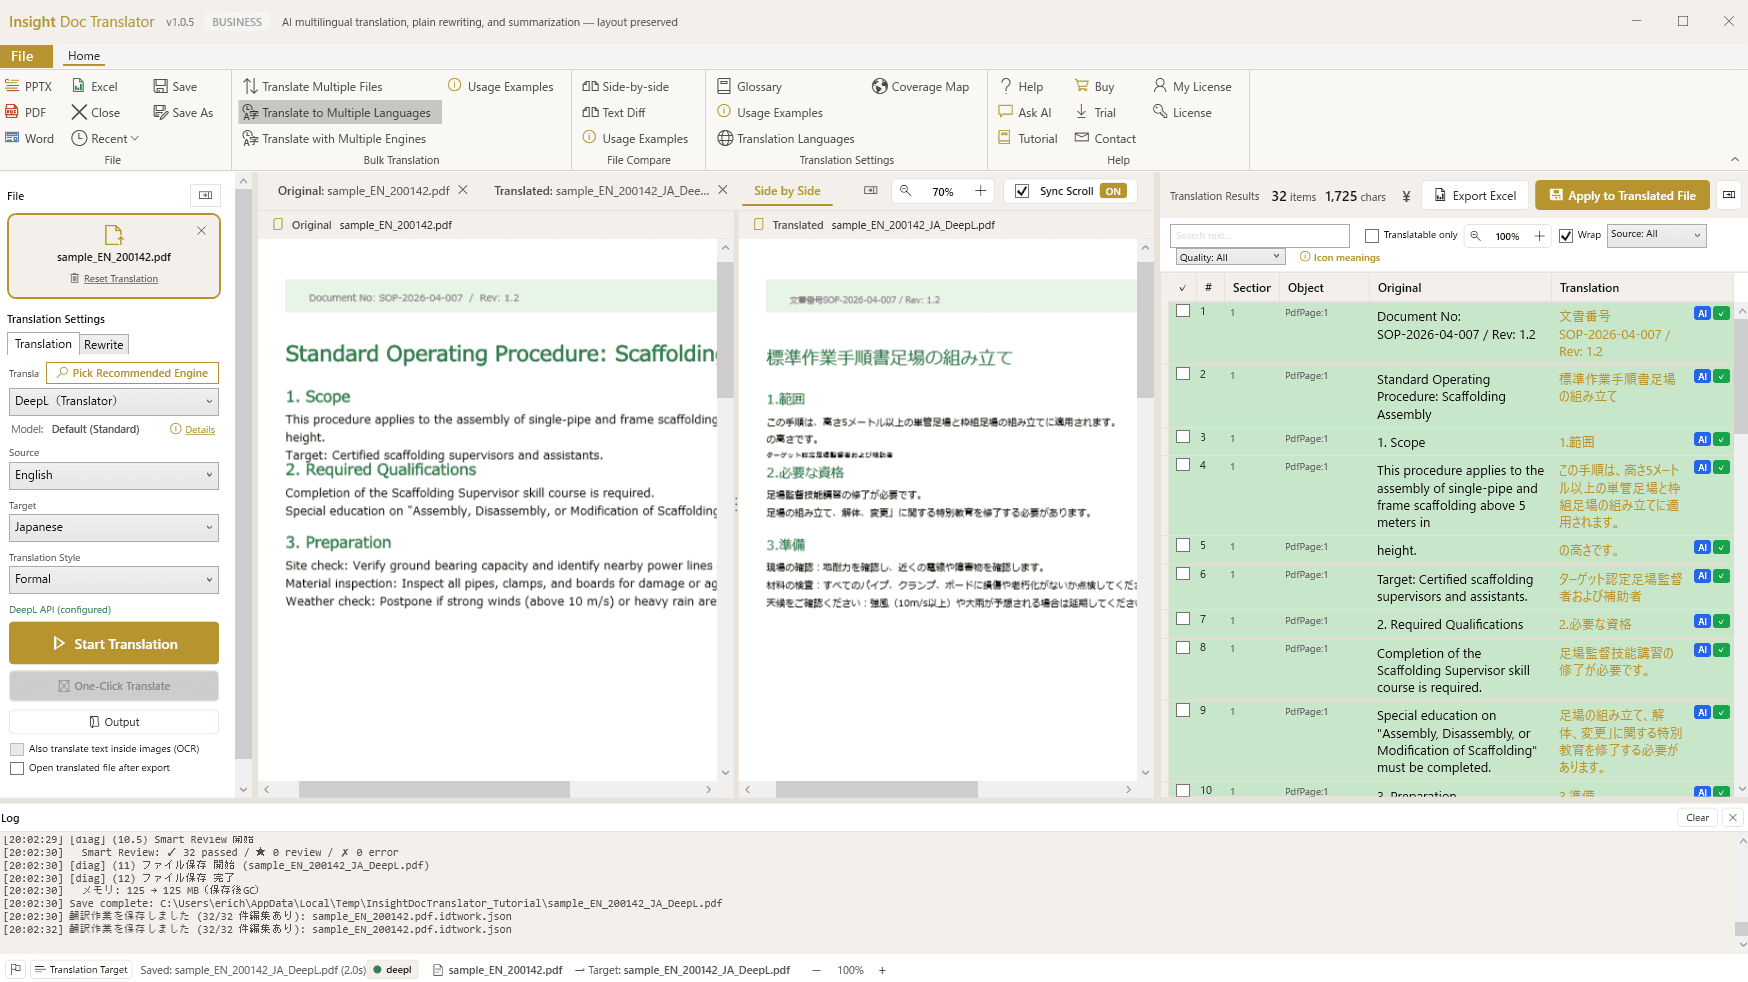Check Open translated file after export
Viewport: 1748px width, 982px height.
click(17, 768)
